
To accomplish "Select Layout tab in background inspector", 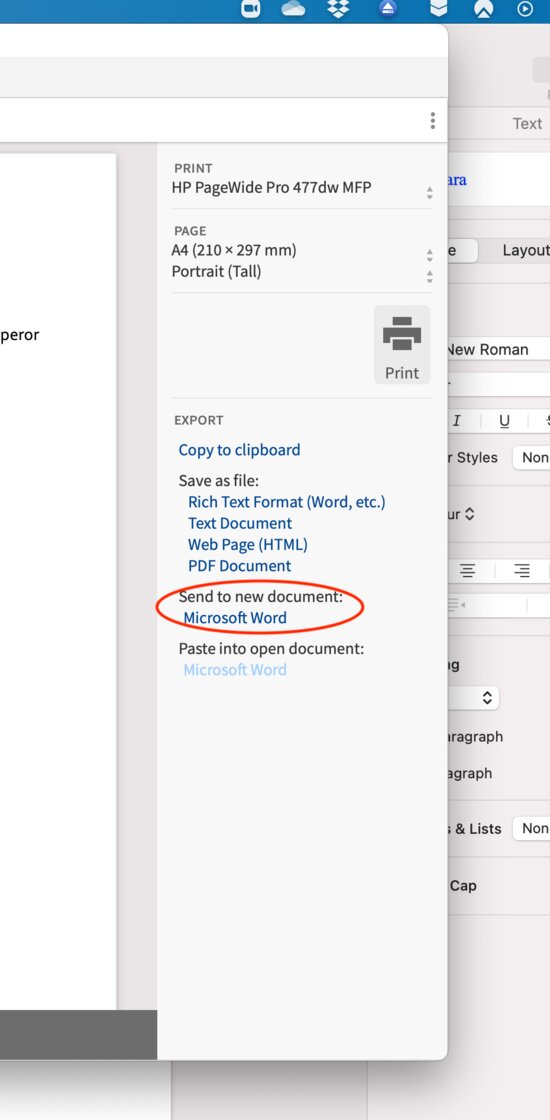I will (x=525, y=251).
